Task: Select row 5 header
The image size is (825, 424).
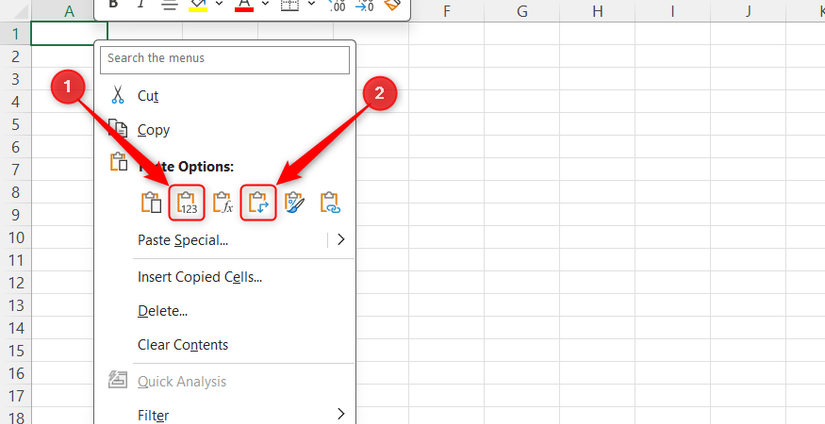Action: coord(15,124)
